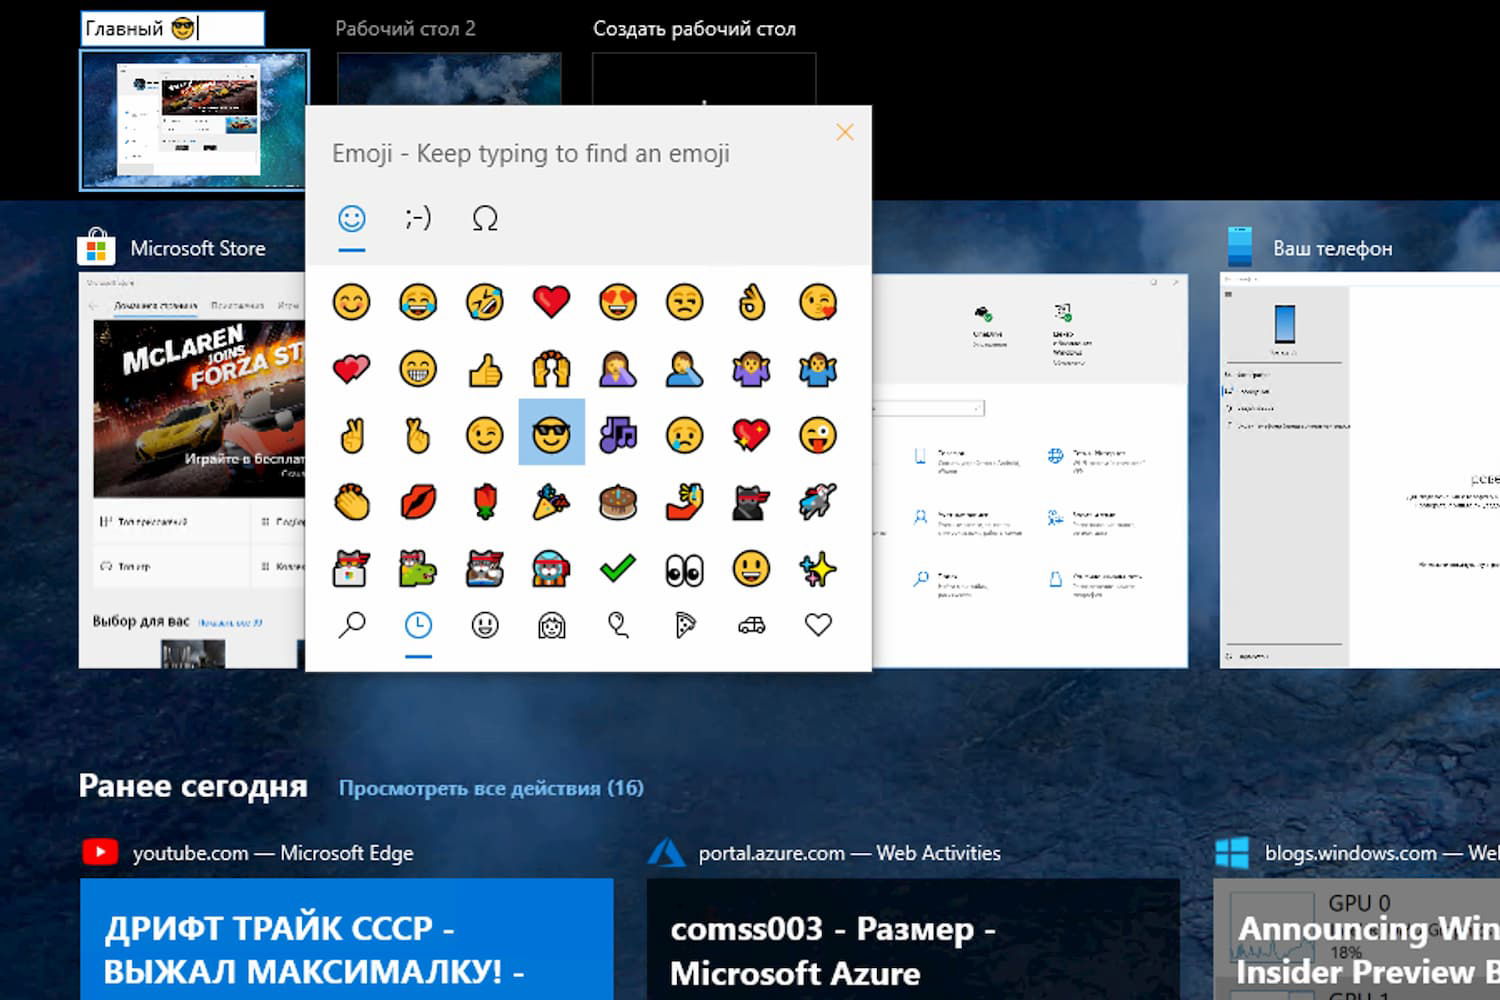Open the Ваш телефон window preview

point(1360,470)
